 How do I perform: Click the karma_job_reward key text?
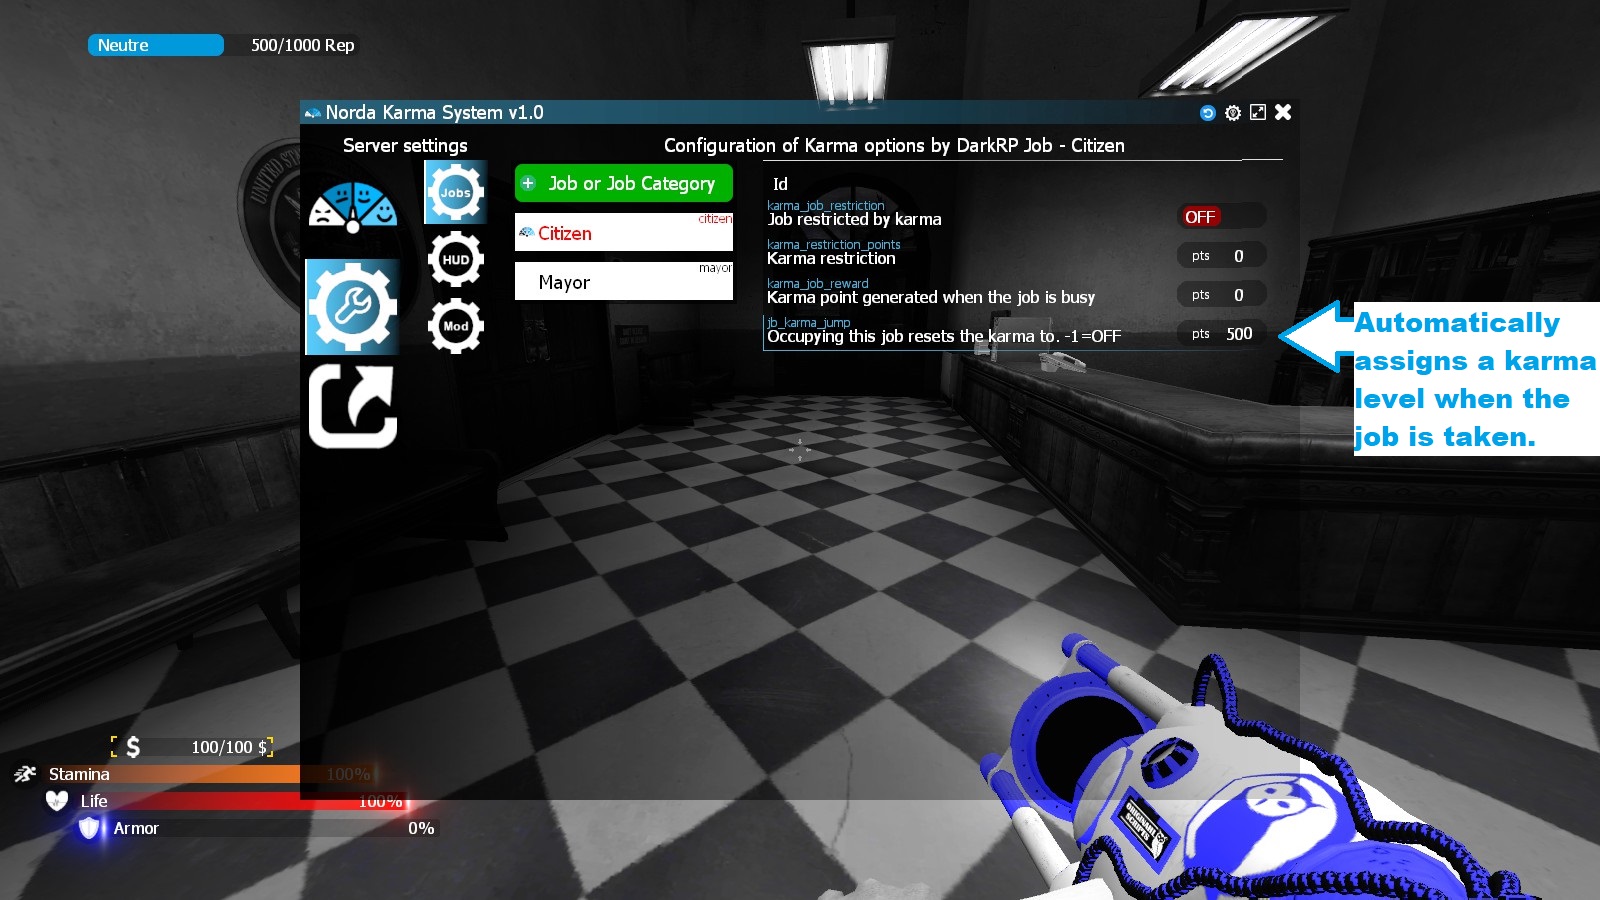[x=818, y=284]
